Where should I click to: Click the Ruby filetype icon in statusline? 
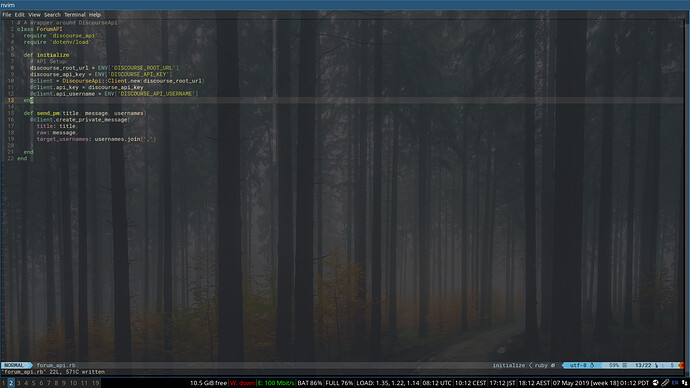click(x=553, y=366)
